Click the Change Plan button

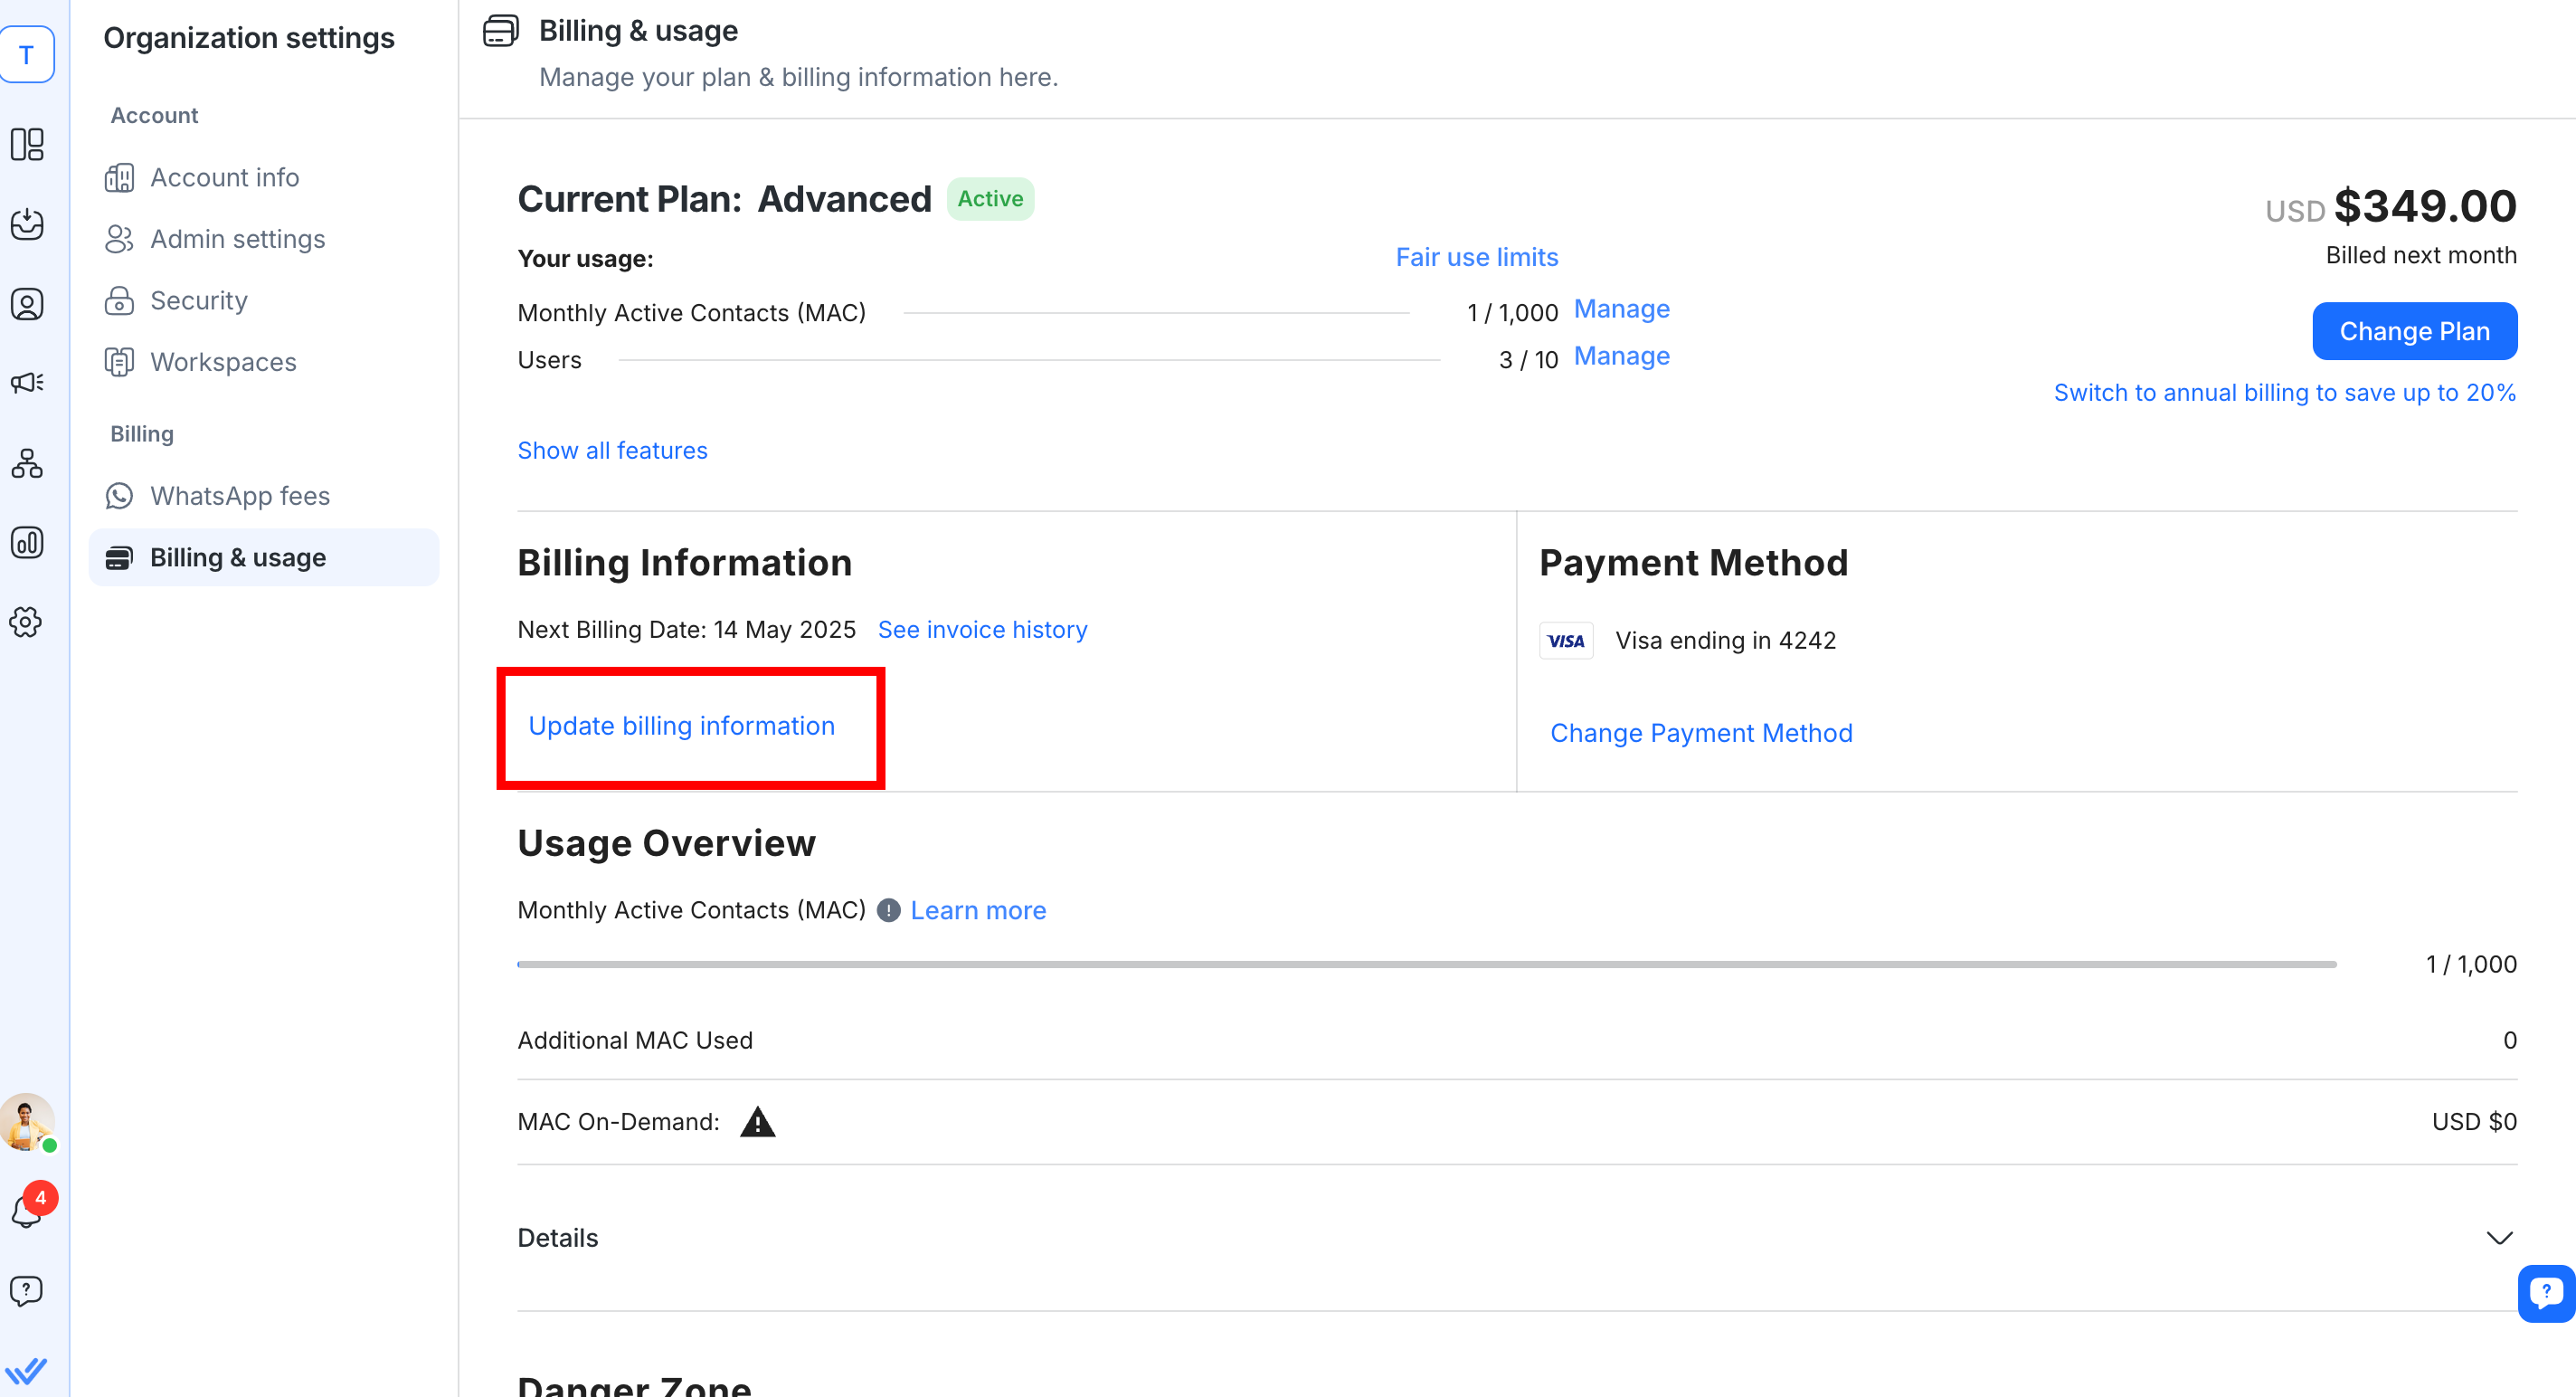tap(2414, 331)
